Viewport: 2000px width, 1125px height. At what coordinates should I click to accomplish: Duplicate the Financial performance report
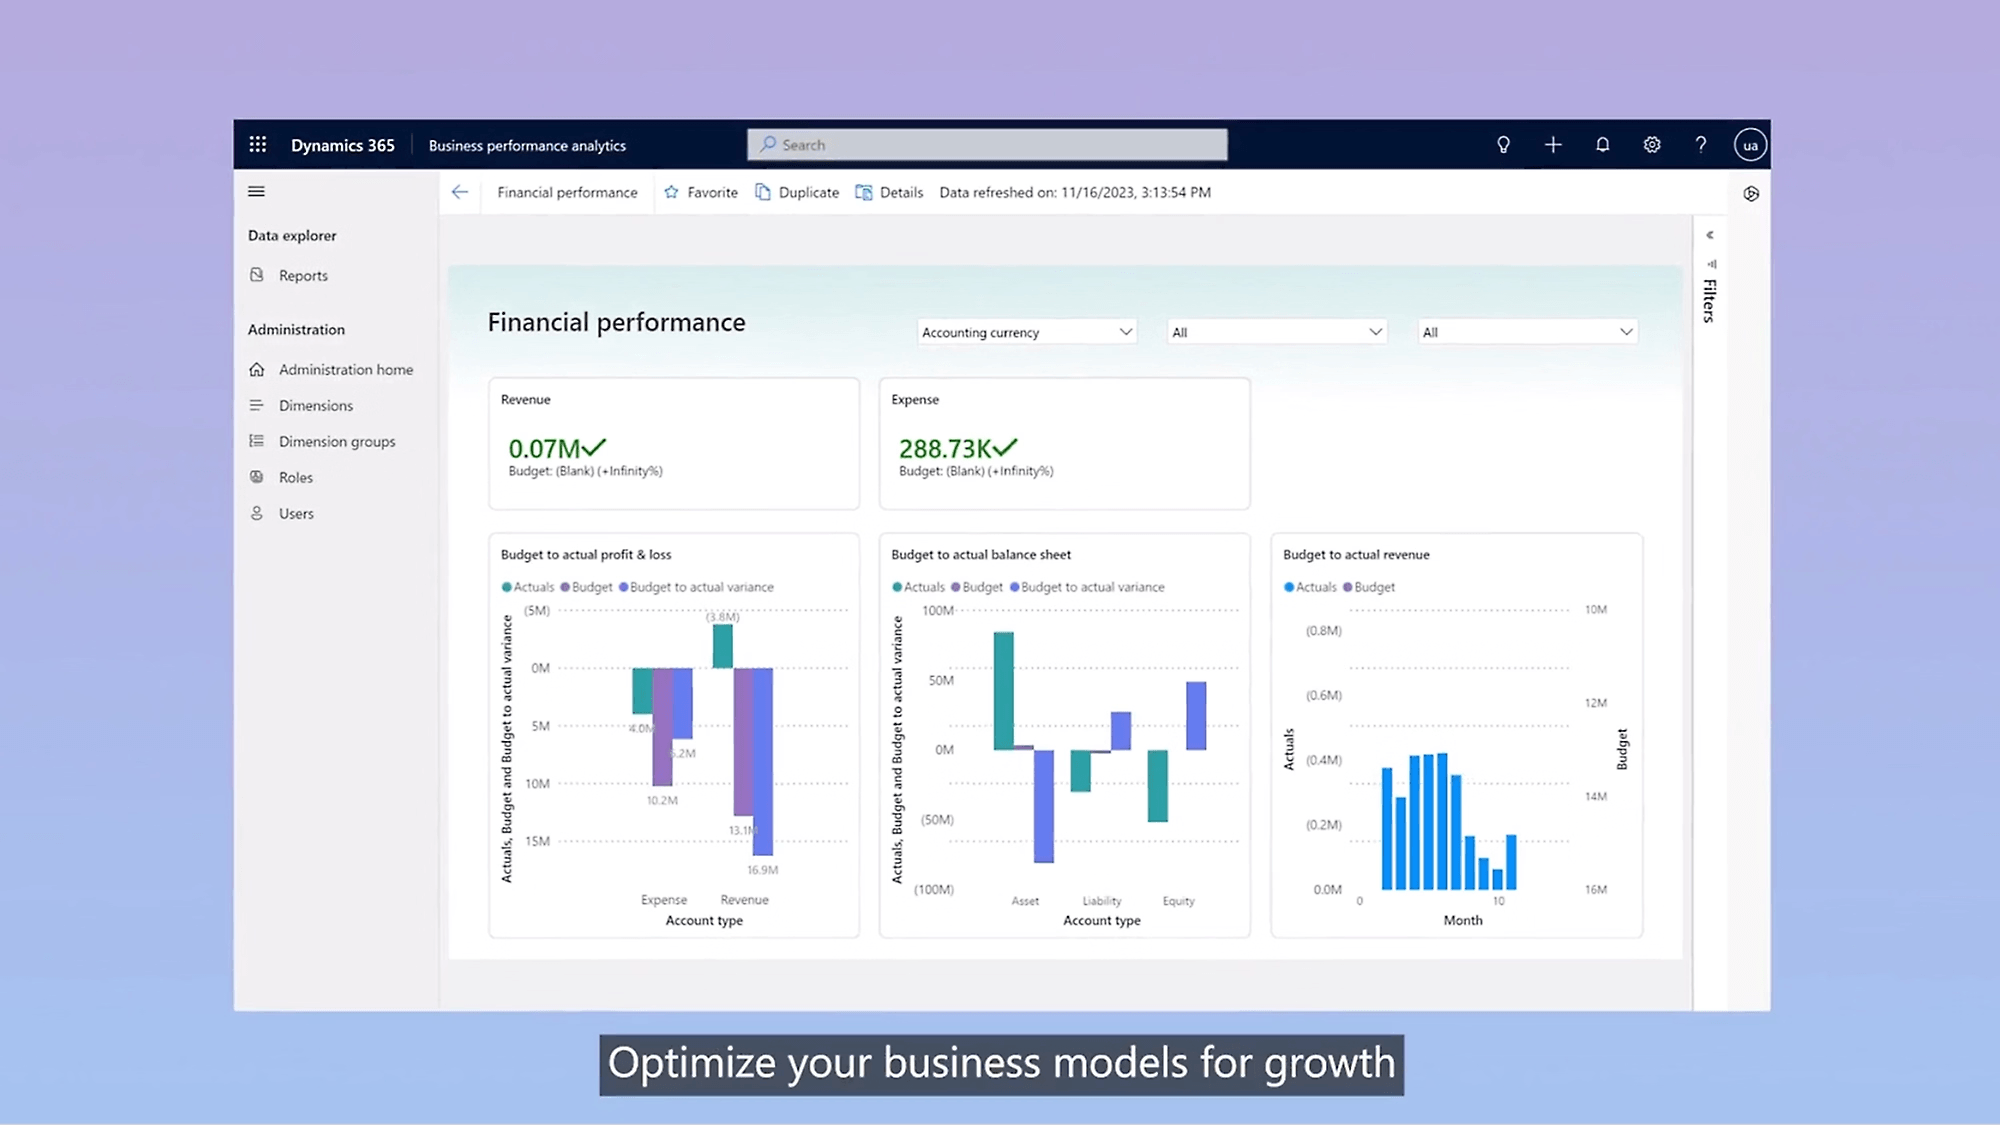click(x=797, y=192)
